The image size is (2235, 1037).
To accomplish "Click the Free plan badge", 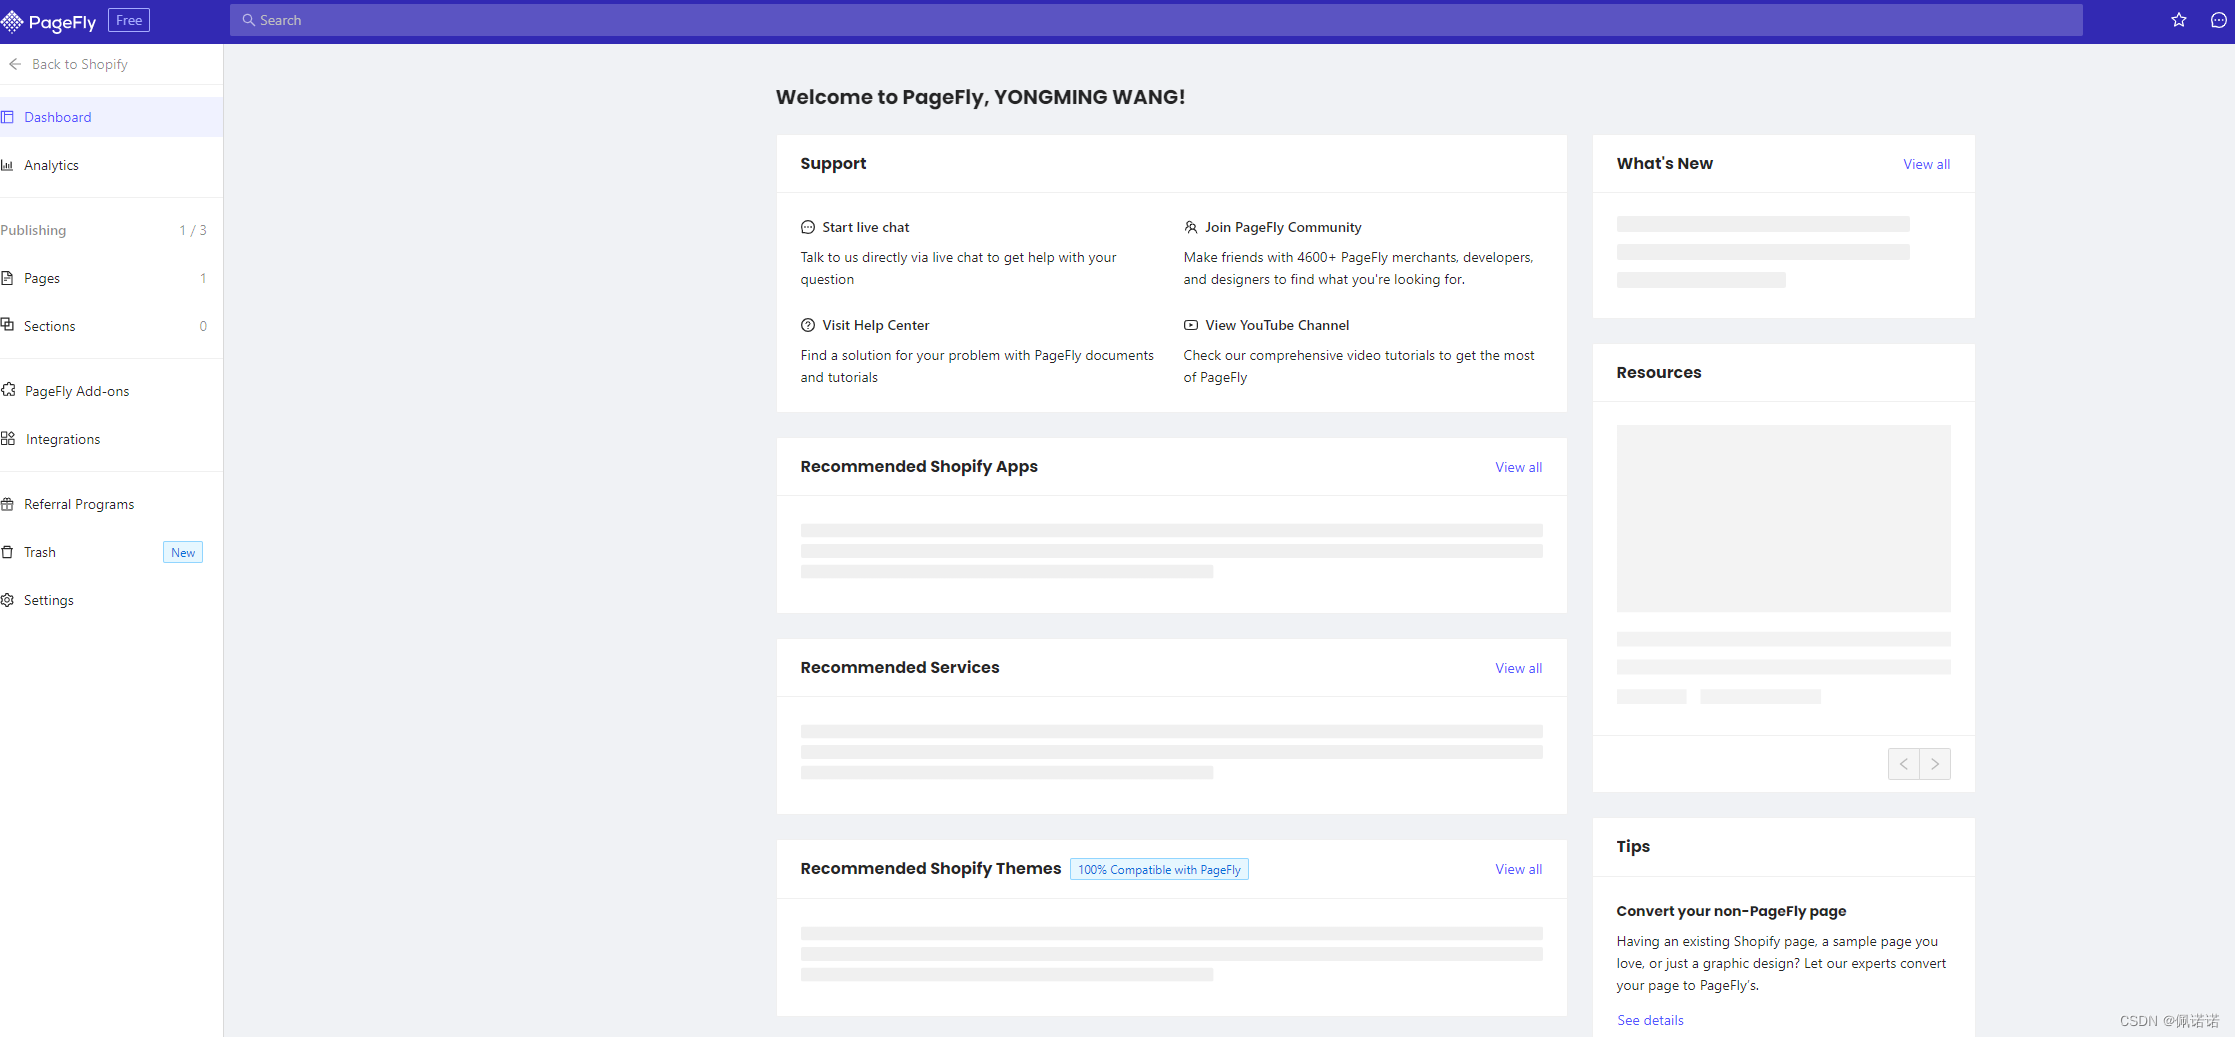I will 129,20.
